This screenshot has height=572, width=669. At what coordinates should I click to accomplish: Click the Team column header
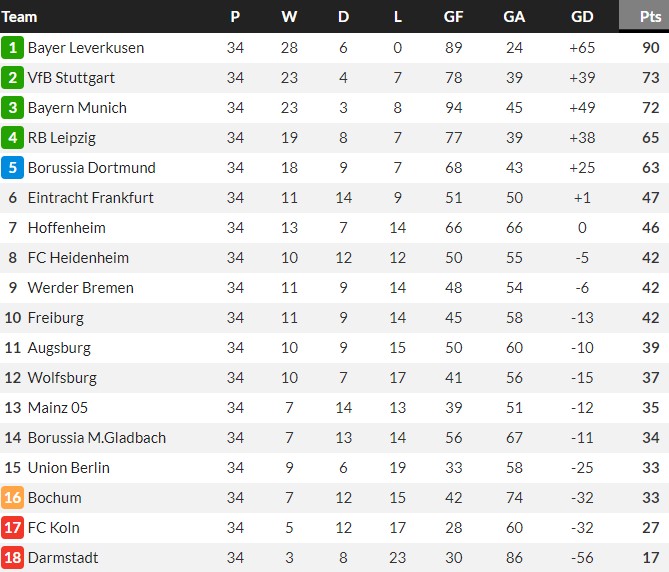coord(20,16)
